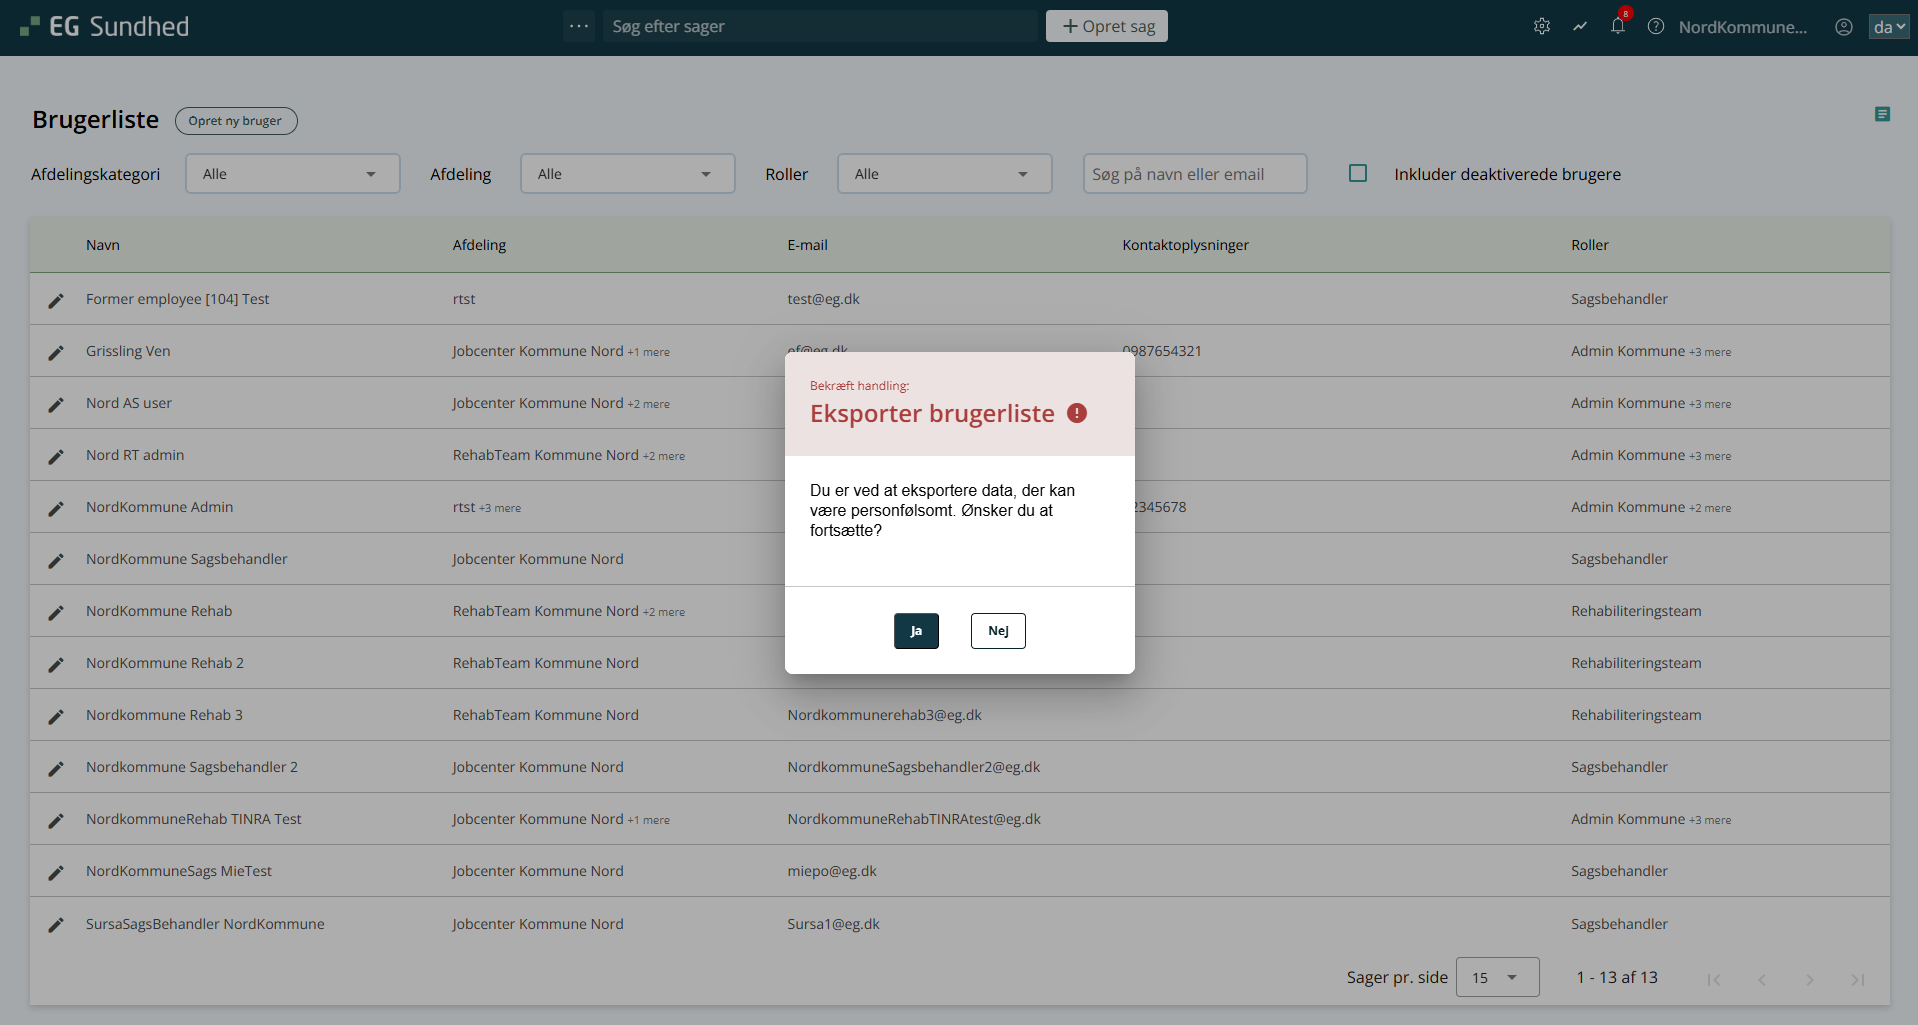Screen dimensions: 1918x1025
Task: Open the Afdeling filter dropdown
Action: (628, 174)
